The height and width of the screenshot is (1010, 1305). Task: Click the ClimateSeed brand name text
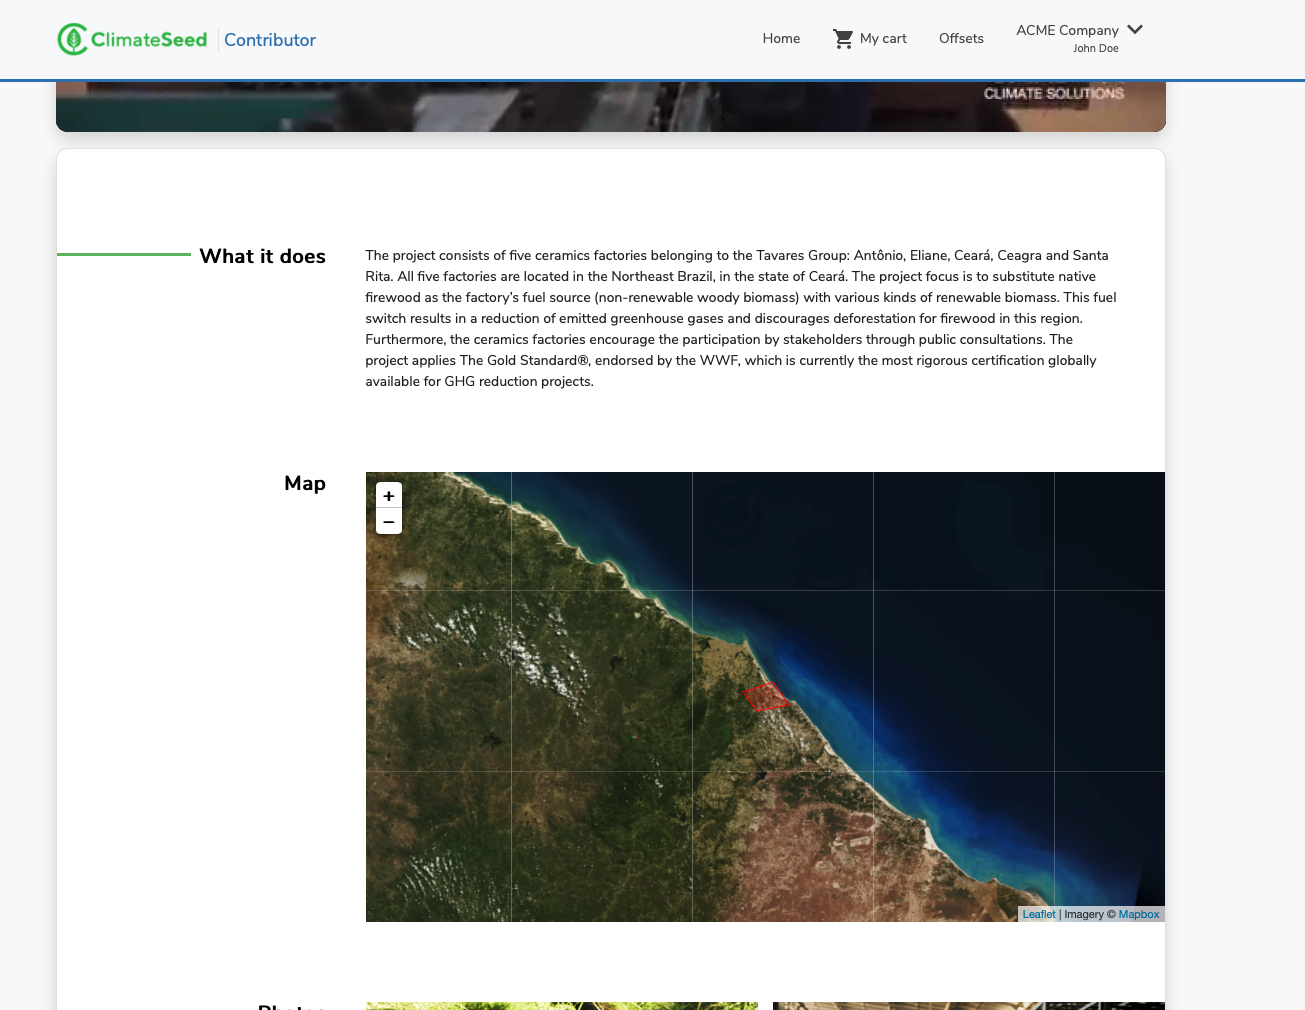(x=149, y=39)
